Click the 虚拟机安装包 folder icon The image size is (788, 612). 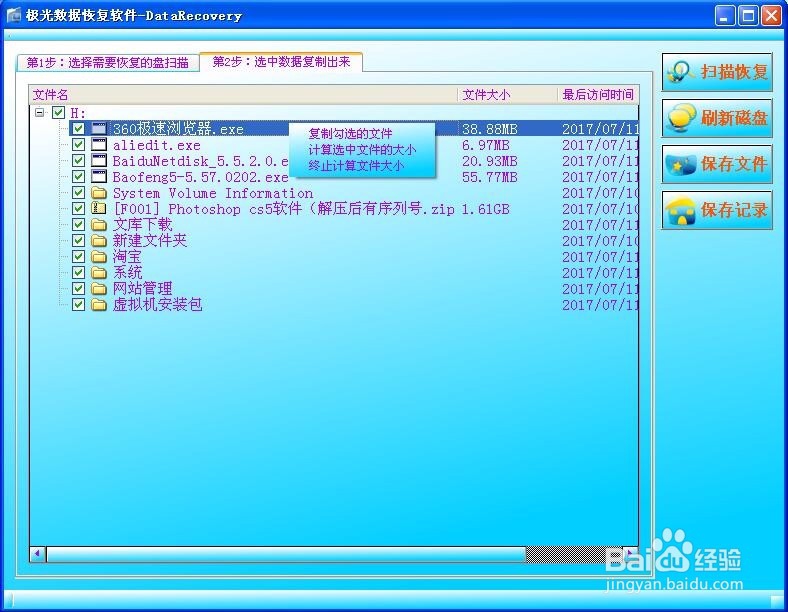coord(99,304)
